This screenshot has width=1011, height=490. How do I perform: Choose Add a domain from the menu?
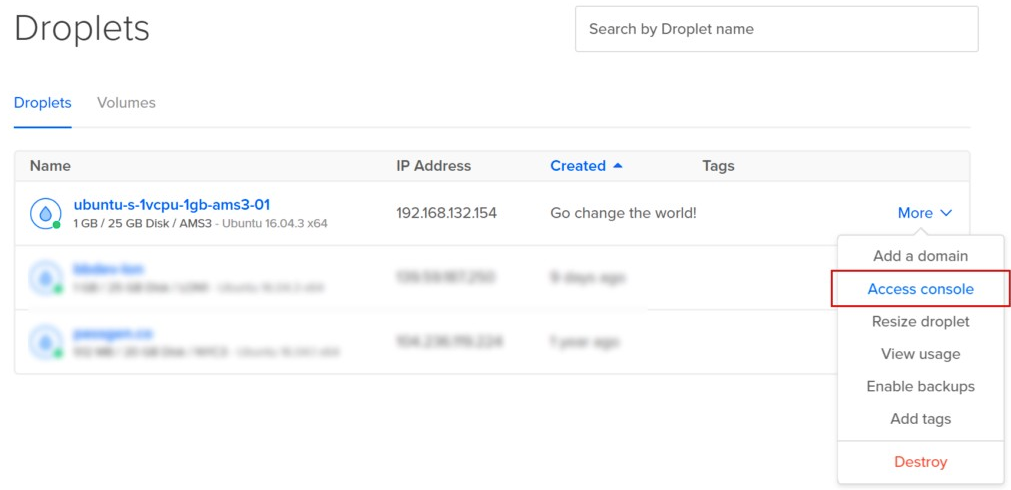click(x=920, y=256)
